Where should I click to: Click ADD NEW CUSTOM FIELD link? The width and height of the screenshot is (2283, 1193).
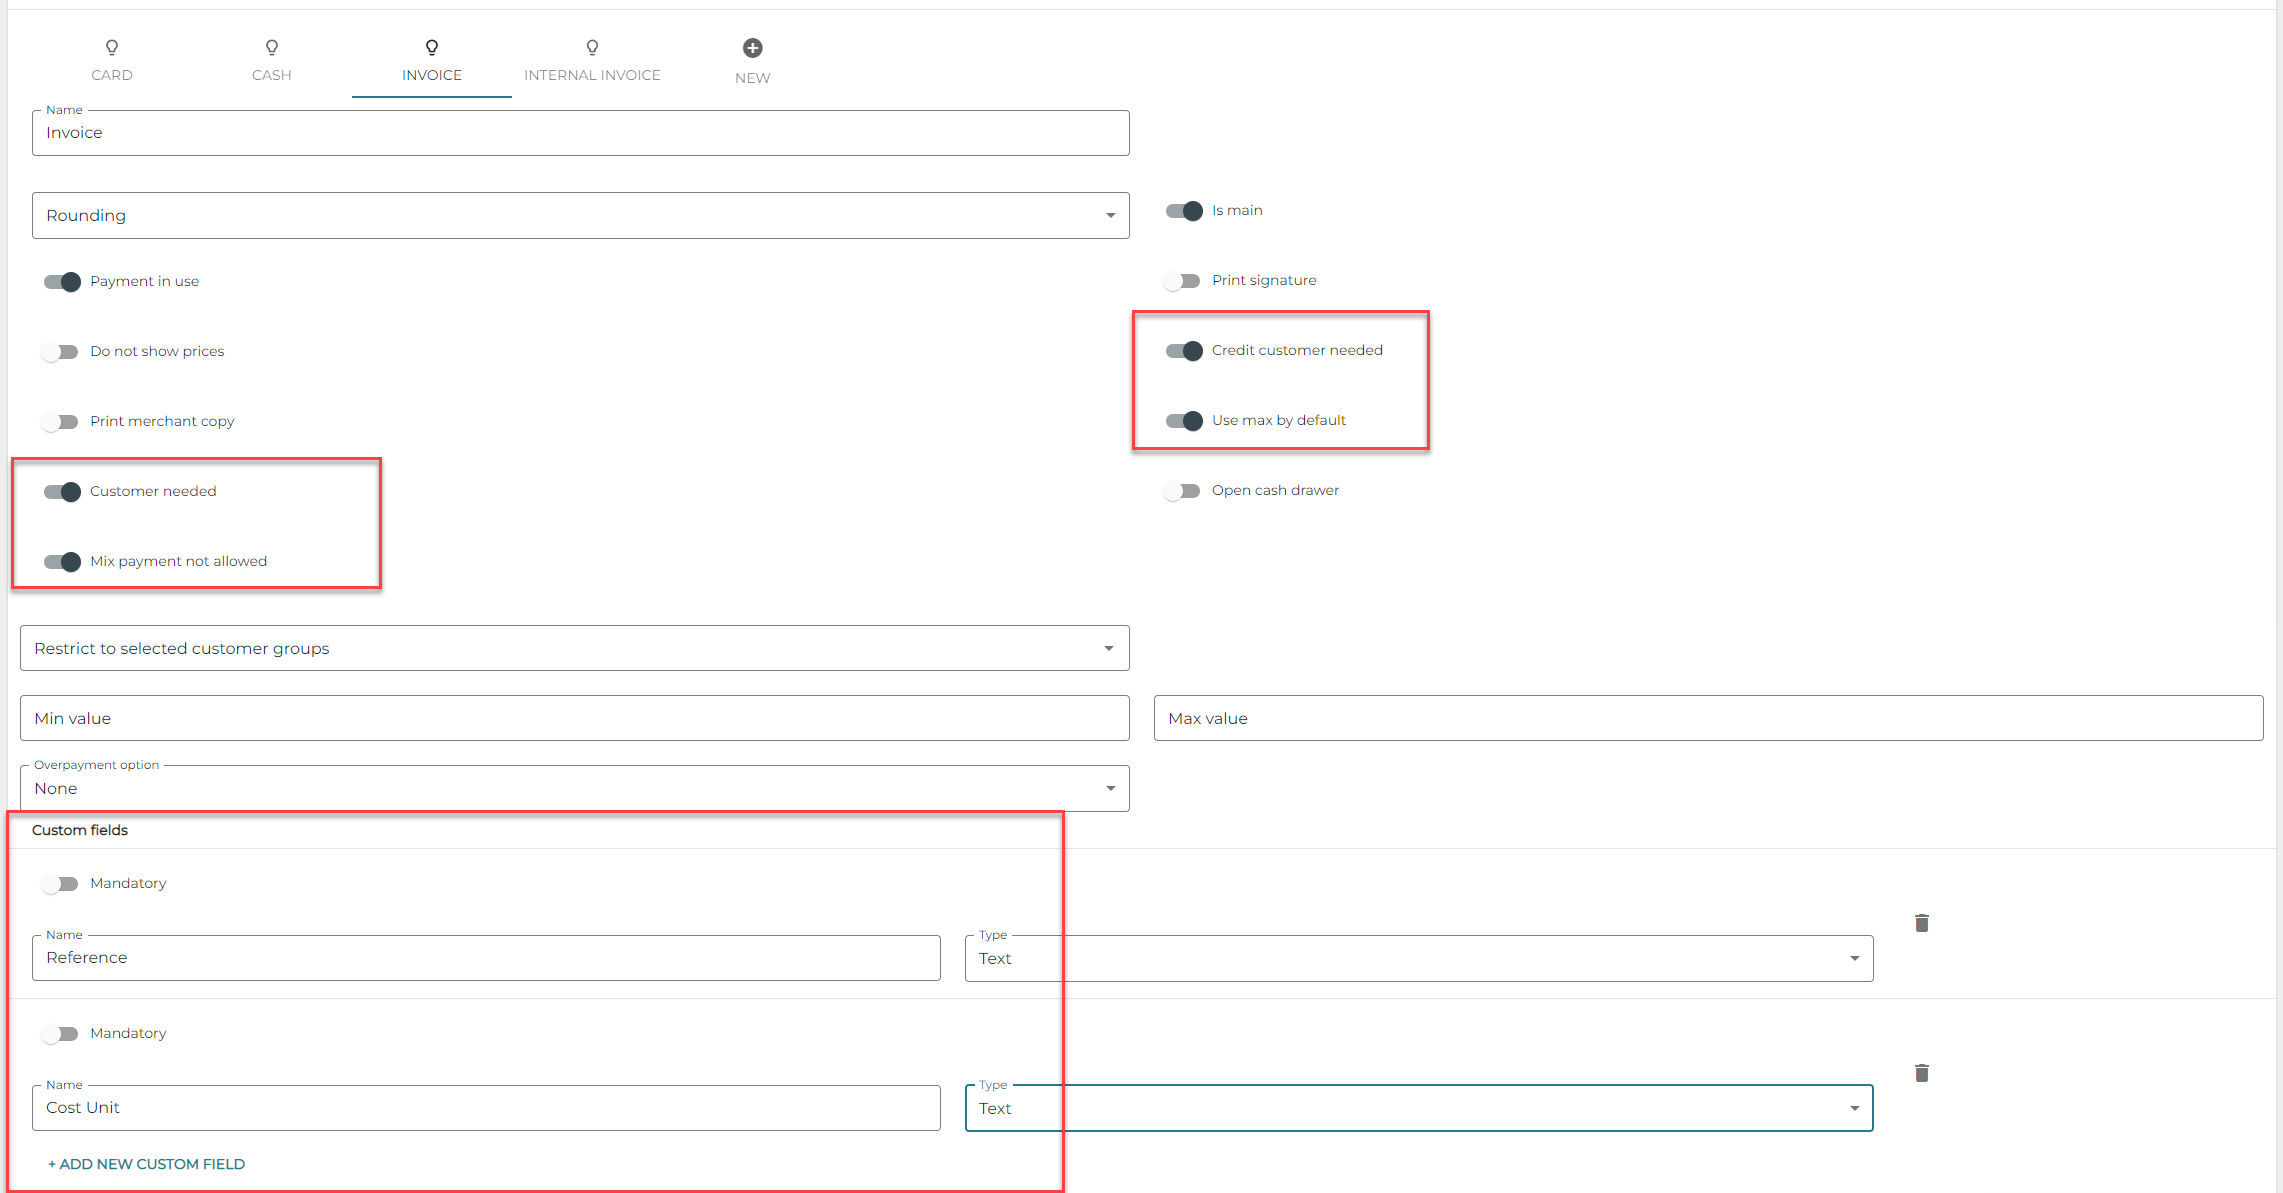[147, 1164]
